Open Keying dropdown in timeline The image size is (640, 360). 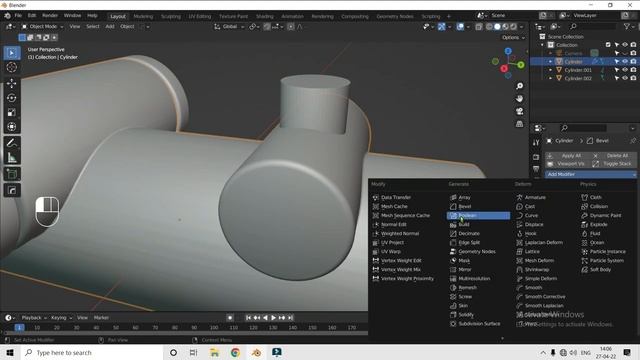(61, 318)
